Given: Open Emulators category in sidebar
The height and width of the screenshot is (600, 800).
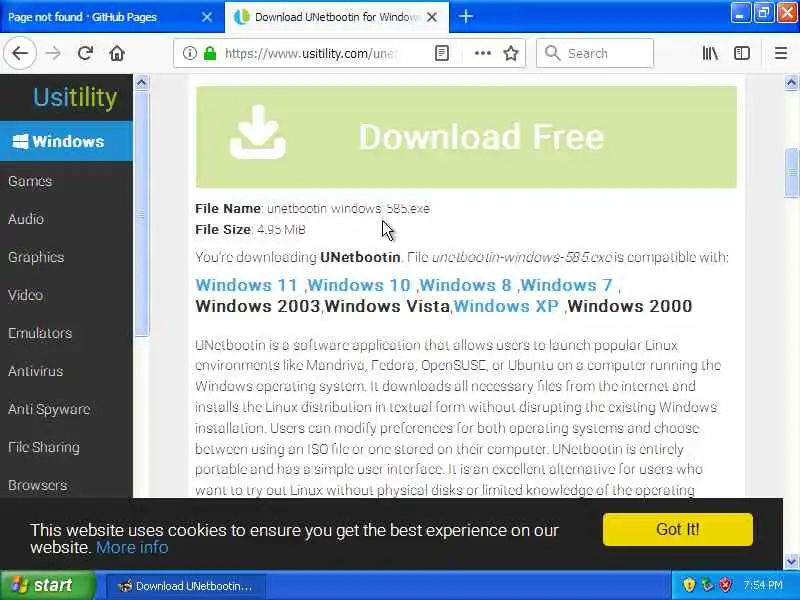Looking at the screenshot, I should [40, 333].
